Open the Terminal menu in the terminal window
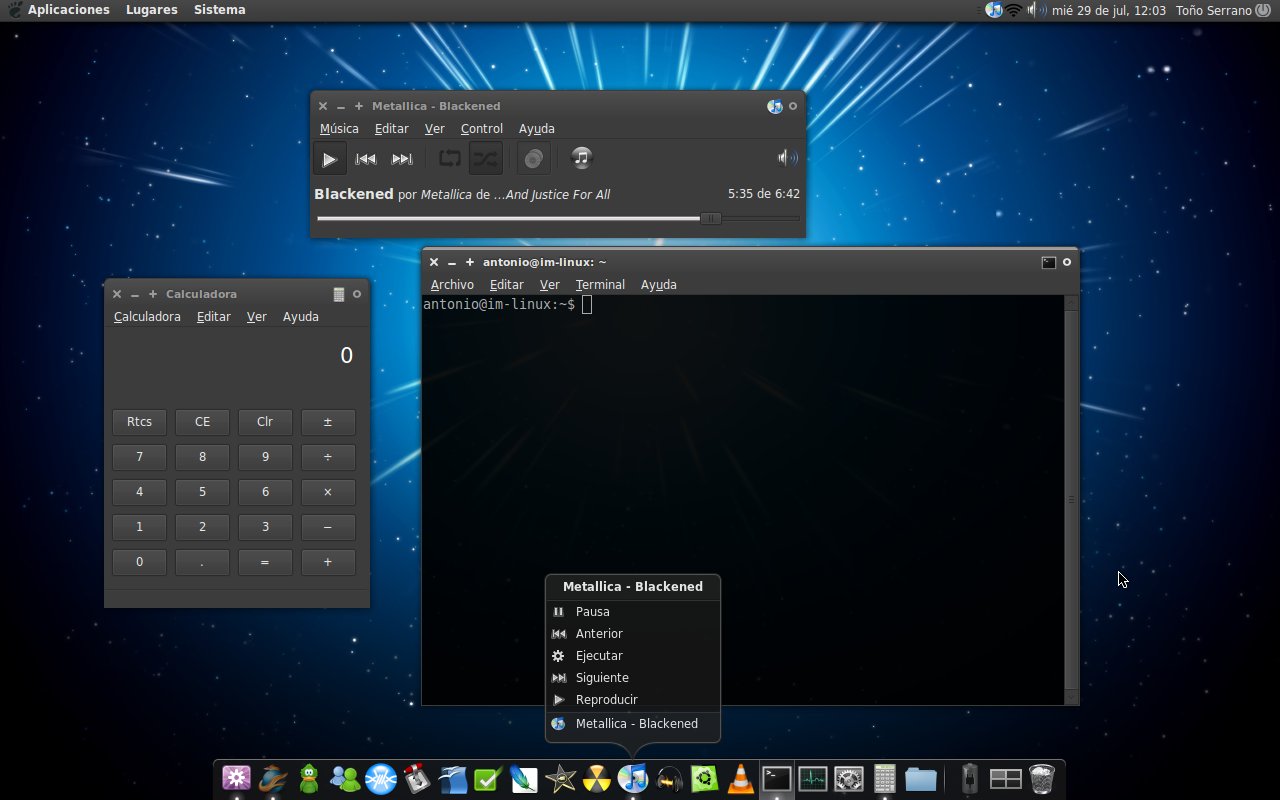Screen dimensions: 1280x800 pyautogui.click(x=600, y=284)
